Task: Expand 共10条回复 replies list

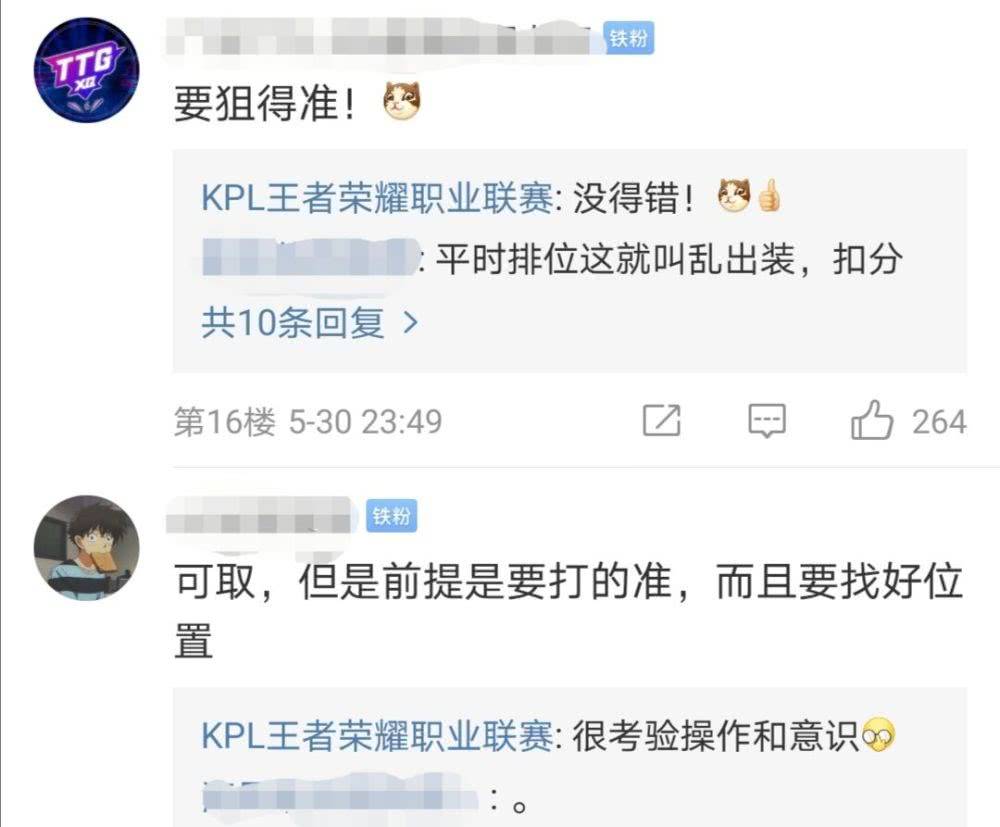Action: tap(310, 323)
